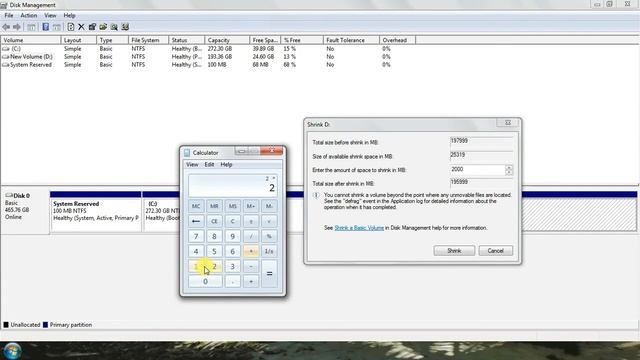Open Disk Management's View menu

coord(50,16)
